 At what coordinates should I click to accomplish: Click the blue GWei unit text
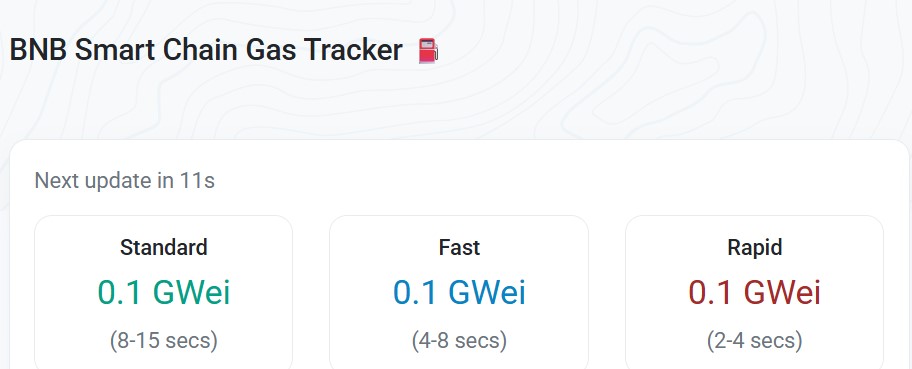point(487,292)
